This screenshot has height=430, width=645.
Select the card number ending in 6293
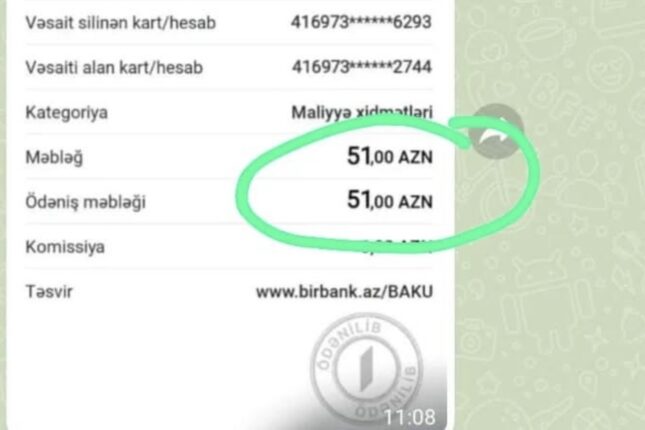[361, 22]
